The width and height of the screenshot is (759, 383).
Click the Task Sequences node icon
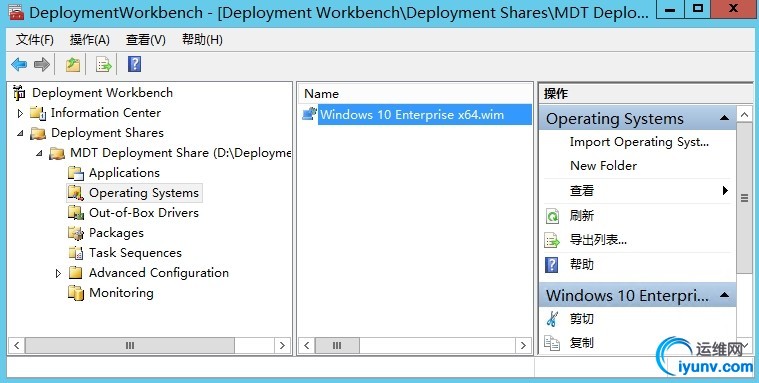tap(76, 253)
